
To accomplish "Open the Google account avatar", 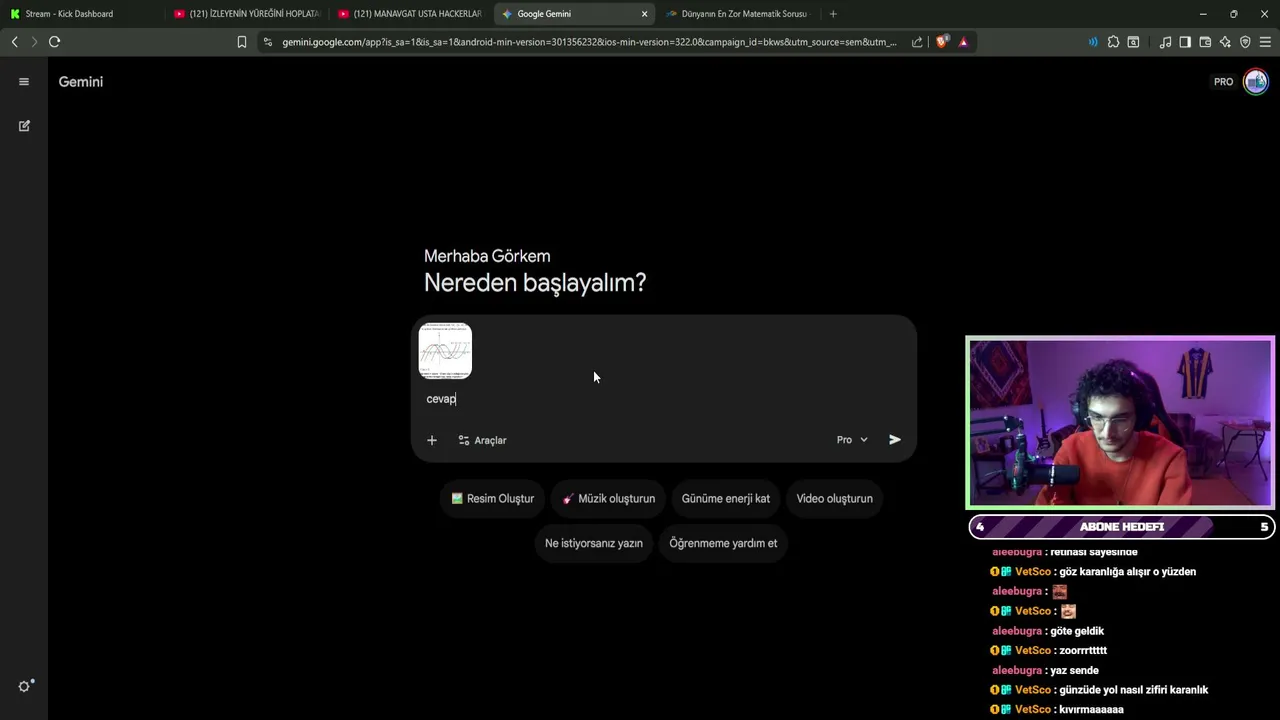I will point(1256,82).
